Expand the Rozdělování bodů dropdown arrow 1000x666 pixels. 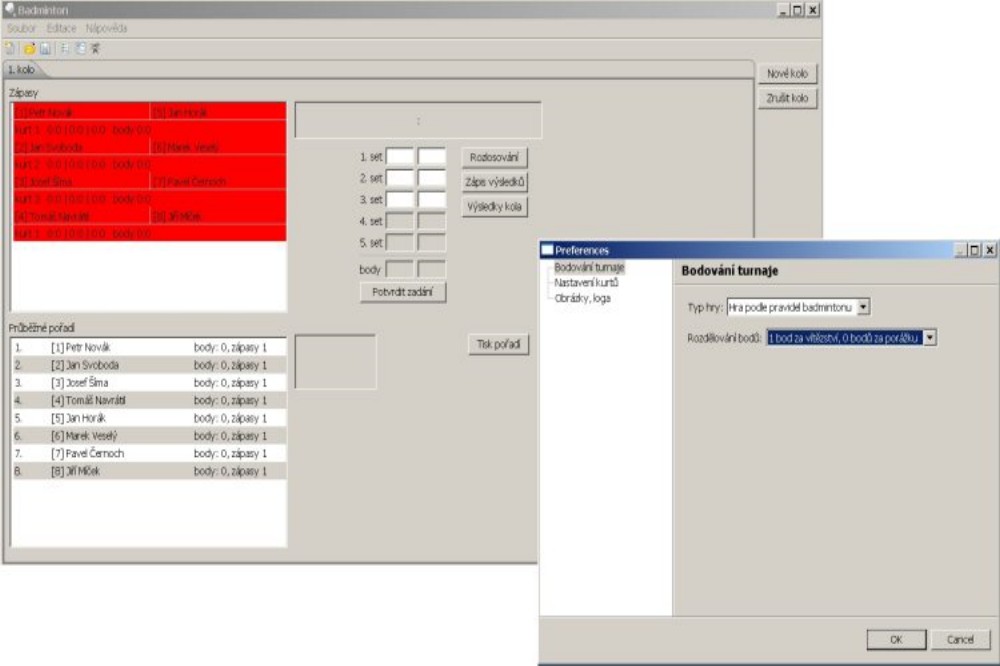[x=930, y=338]
